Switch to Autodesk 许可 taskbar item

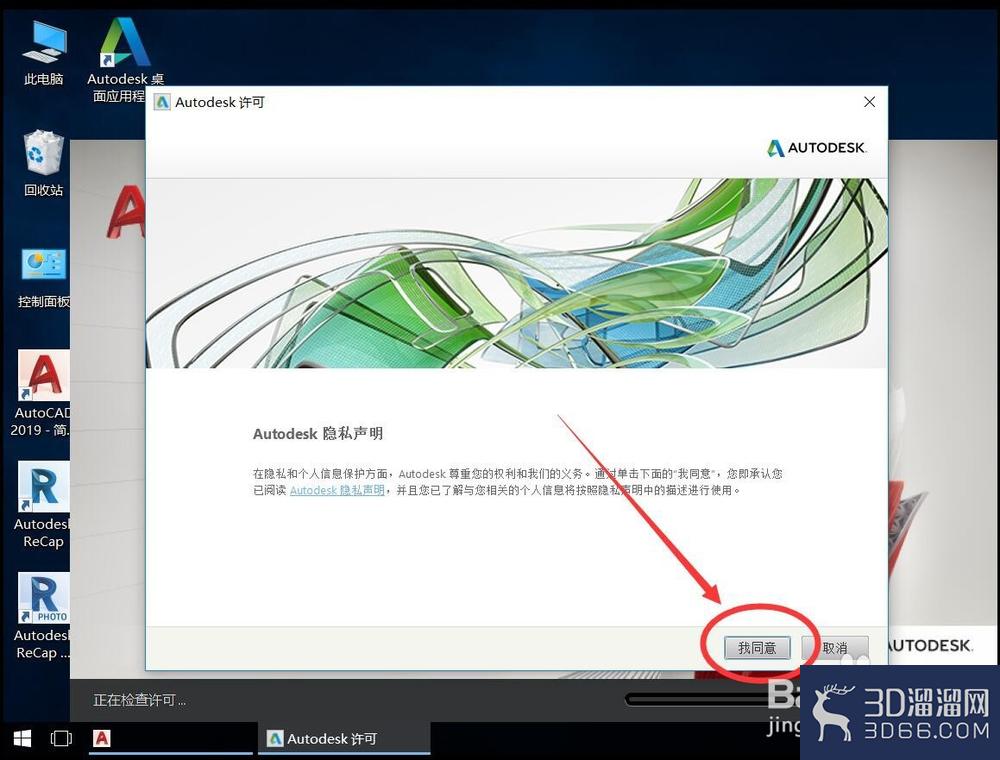(x=344, y=738)
